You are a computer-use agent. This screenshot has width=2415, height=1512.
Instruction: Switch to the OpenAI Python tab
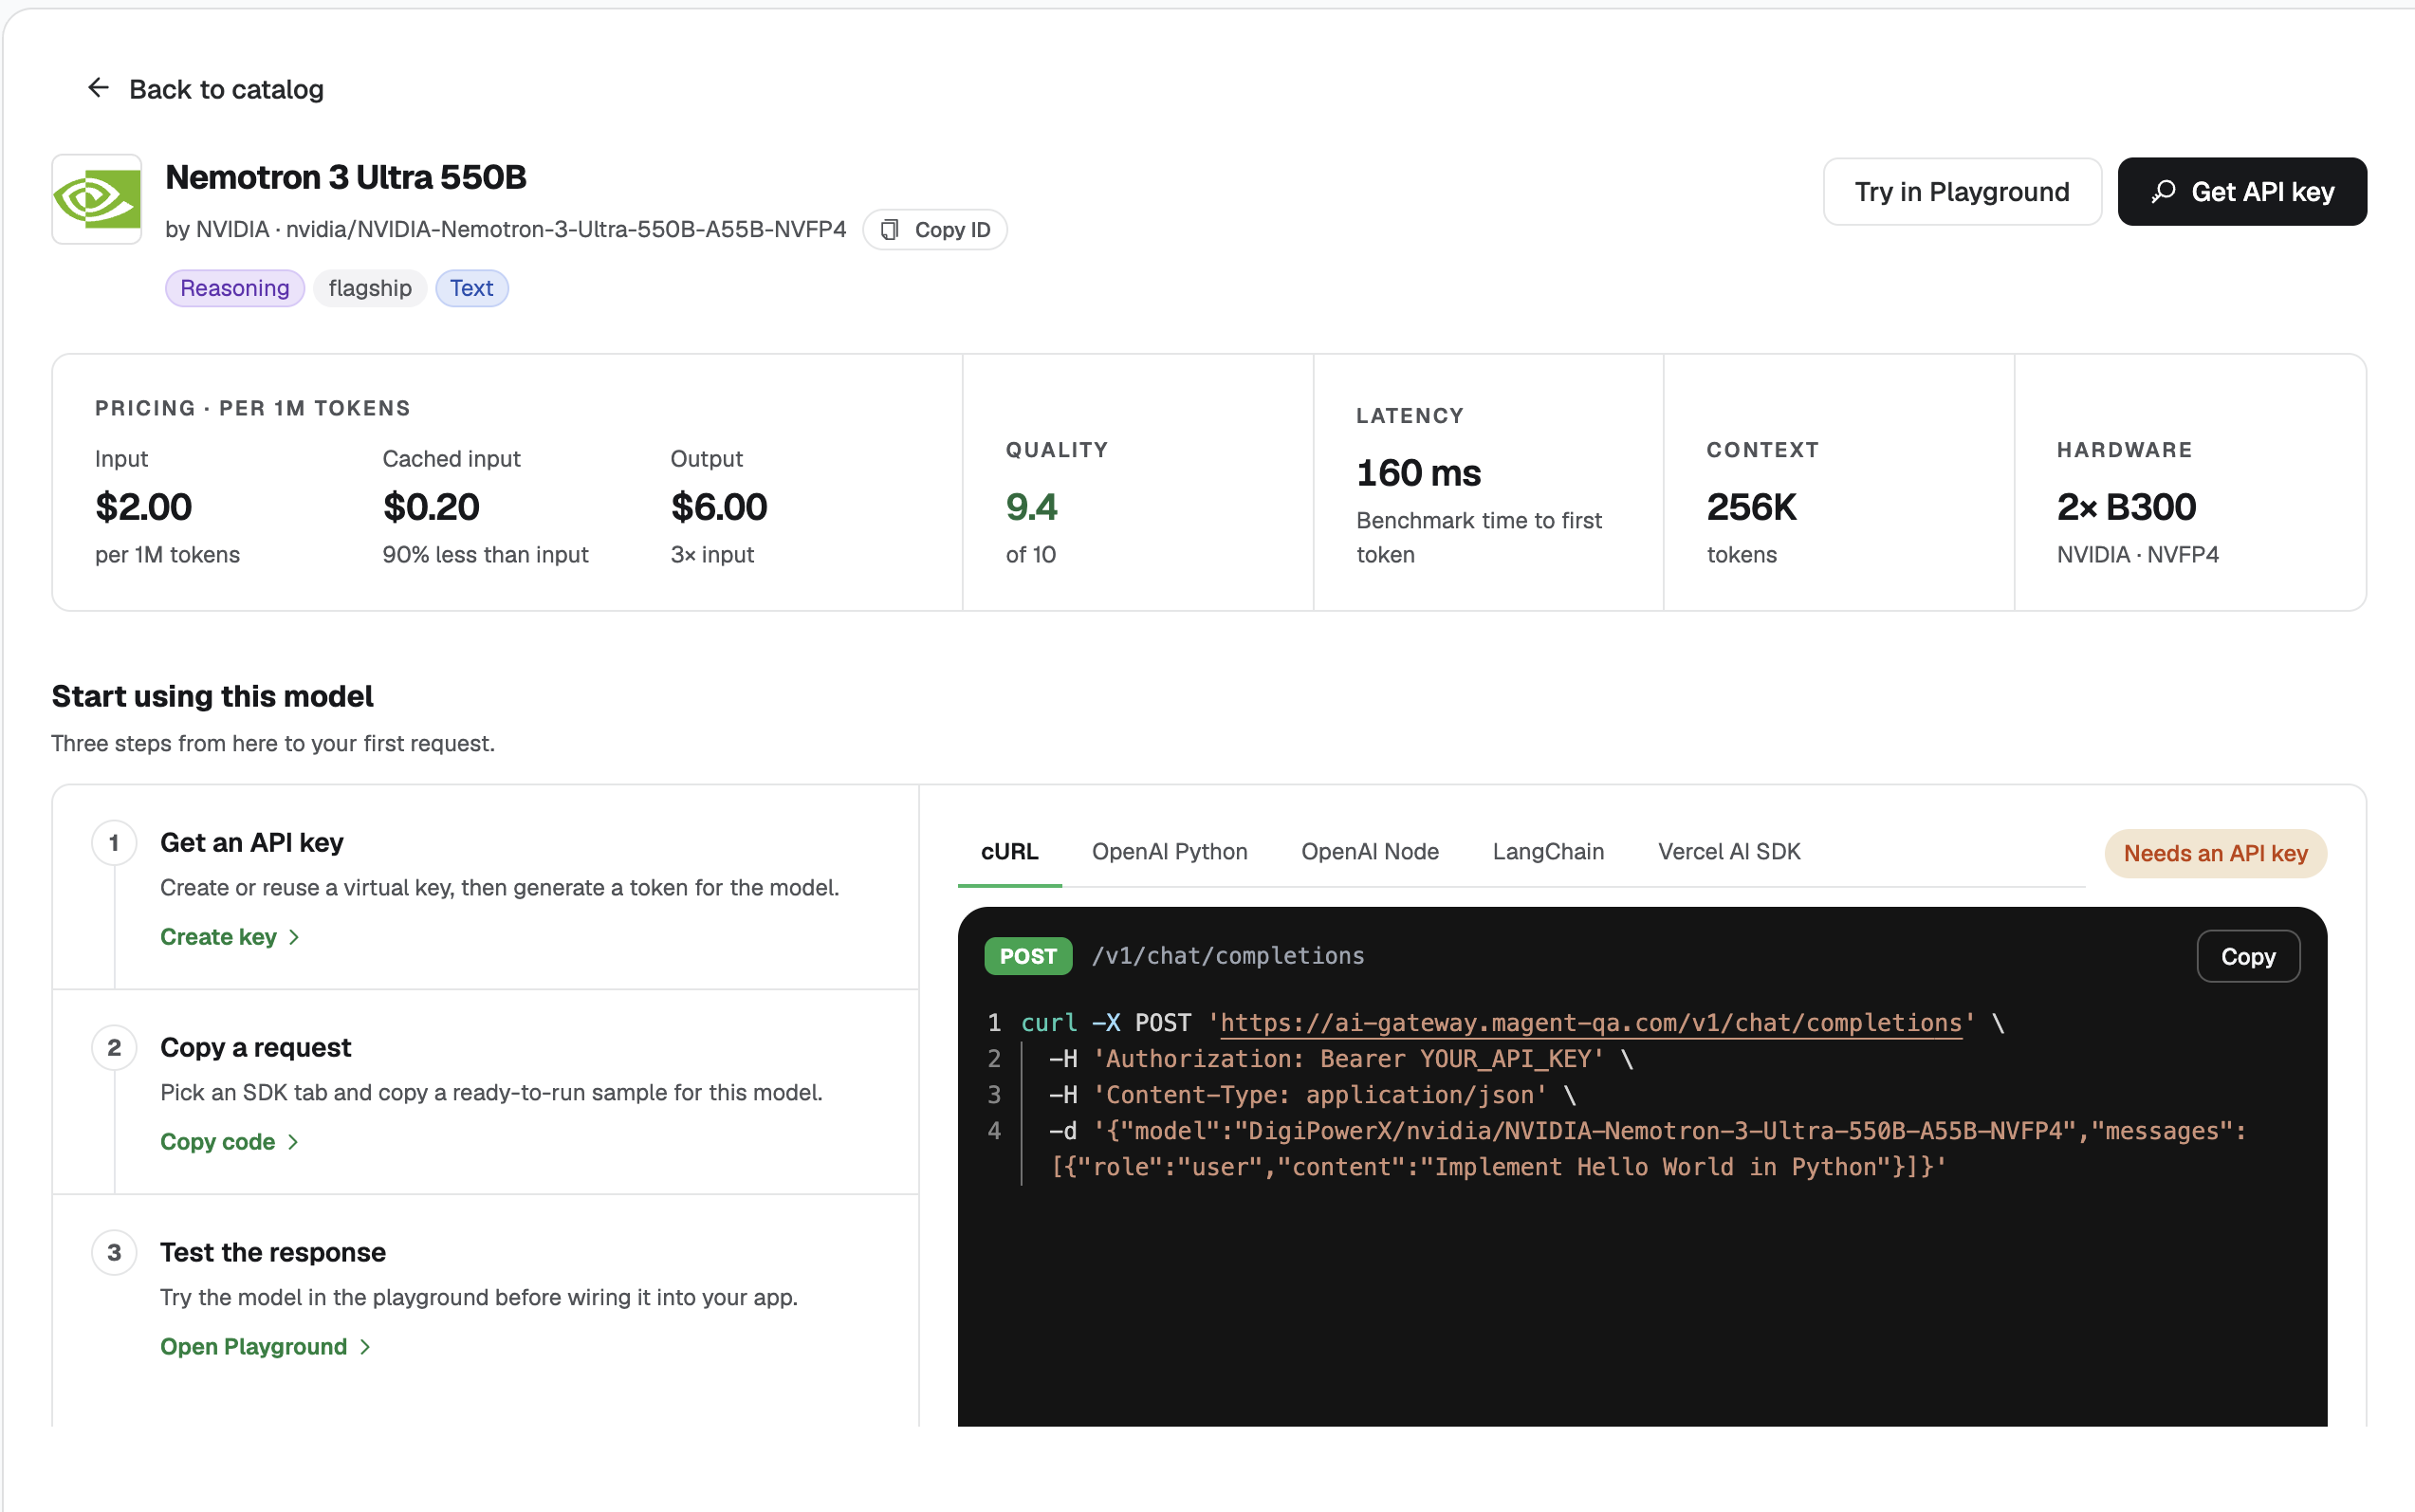1170,852
